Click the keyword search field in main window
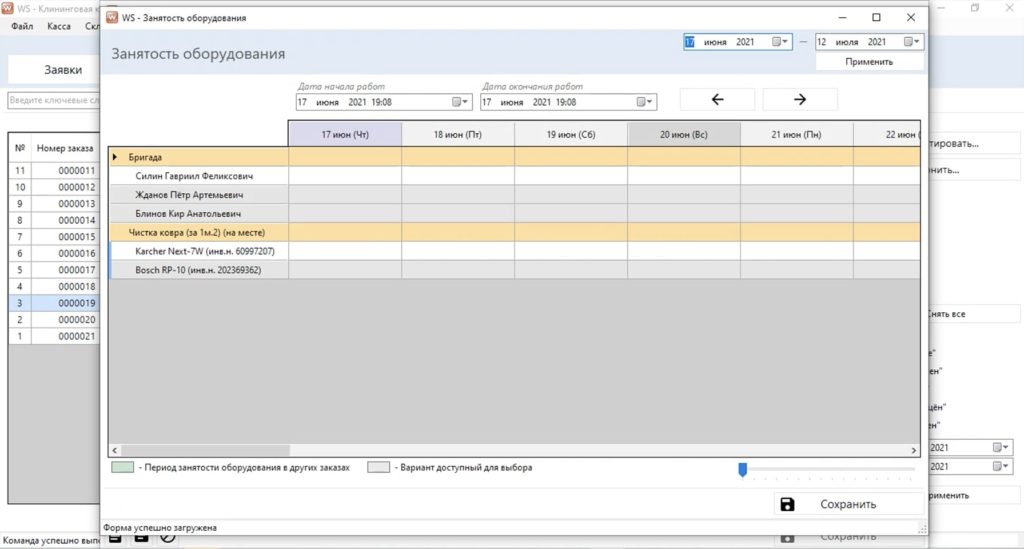Viewport: 1024px width, 549px height. point(54,100)
